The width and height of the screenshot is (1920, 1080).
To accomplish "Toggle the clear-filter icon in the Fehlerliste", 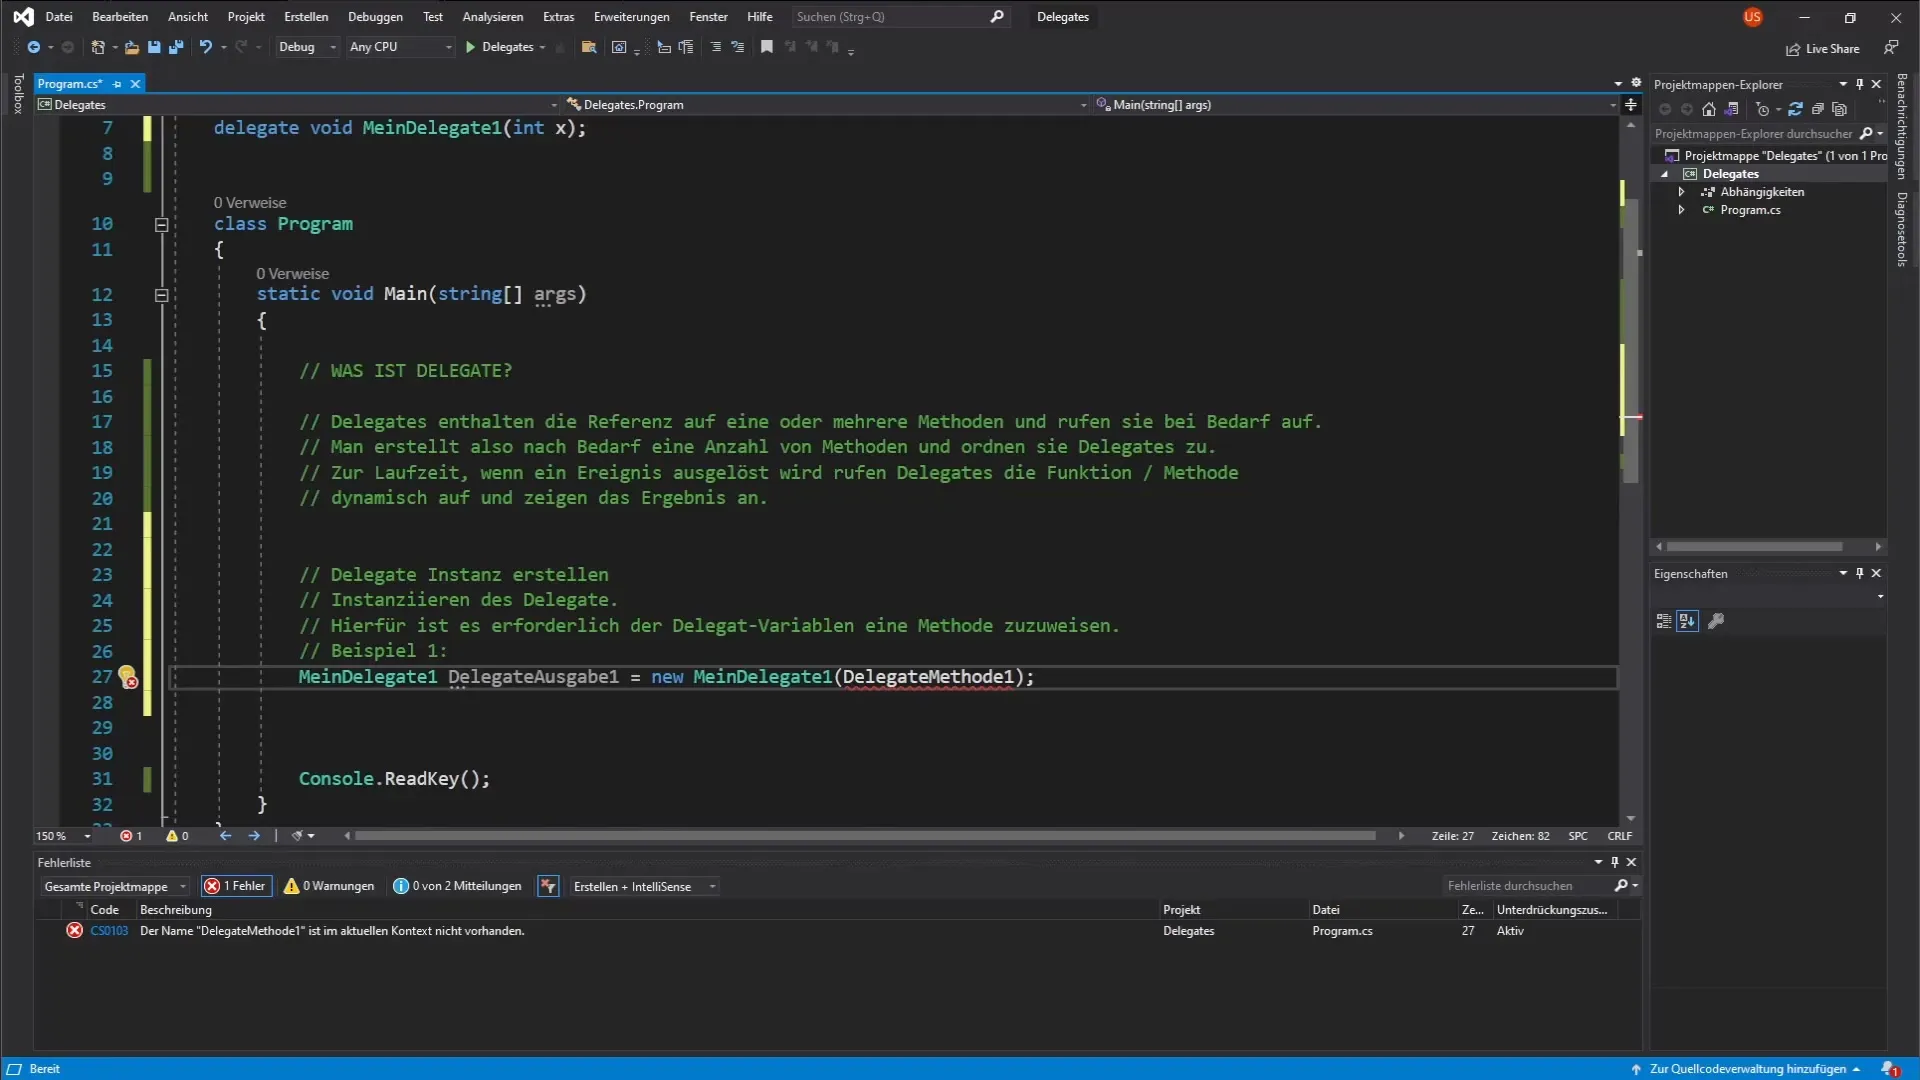I will click(x=548, y=886).
